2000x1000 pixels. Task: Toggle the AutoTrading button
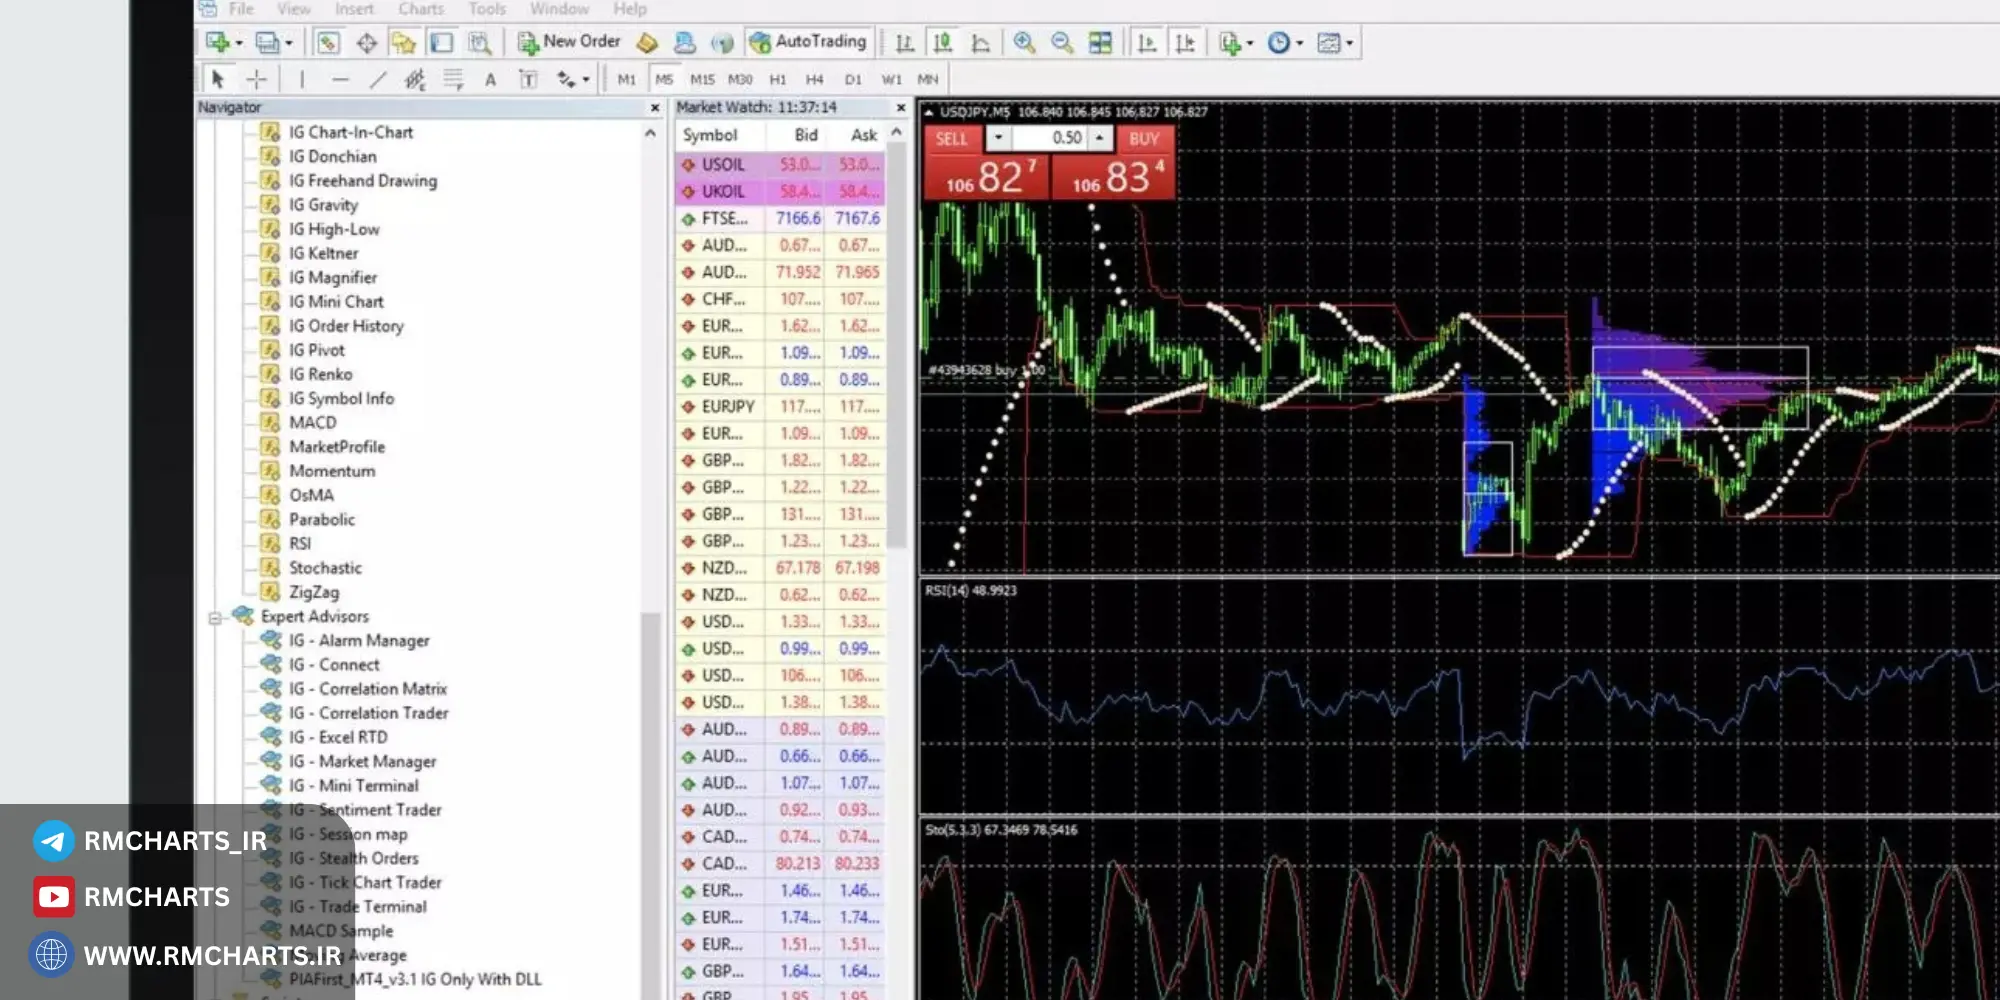[808, 42]
